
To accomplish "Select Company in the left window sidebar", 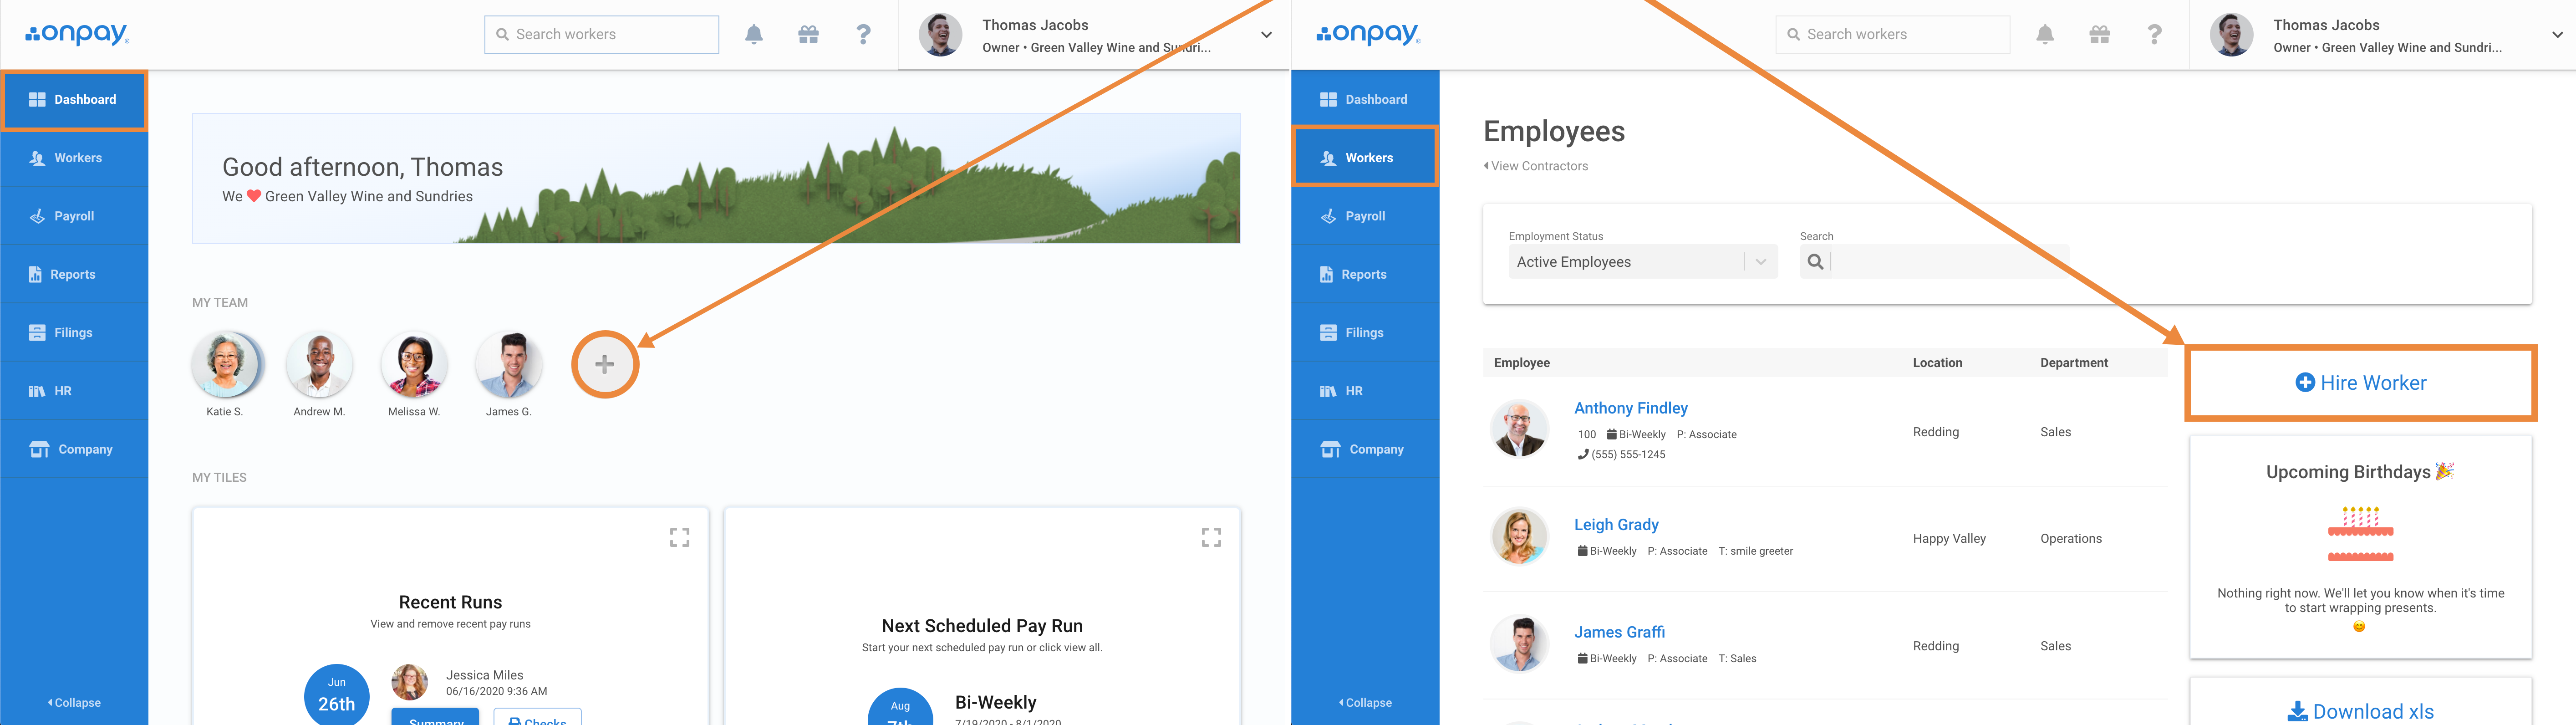I will (74, 449).
